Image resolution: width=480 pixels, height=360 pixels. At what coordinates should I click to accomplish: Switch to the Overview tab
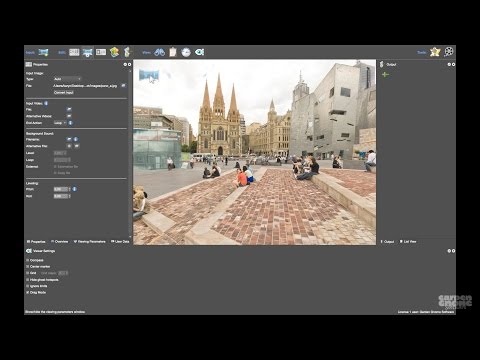(x=59, y=242)
